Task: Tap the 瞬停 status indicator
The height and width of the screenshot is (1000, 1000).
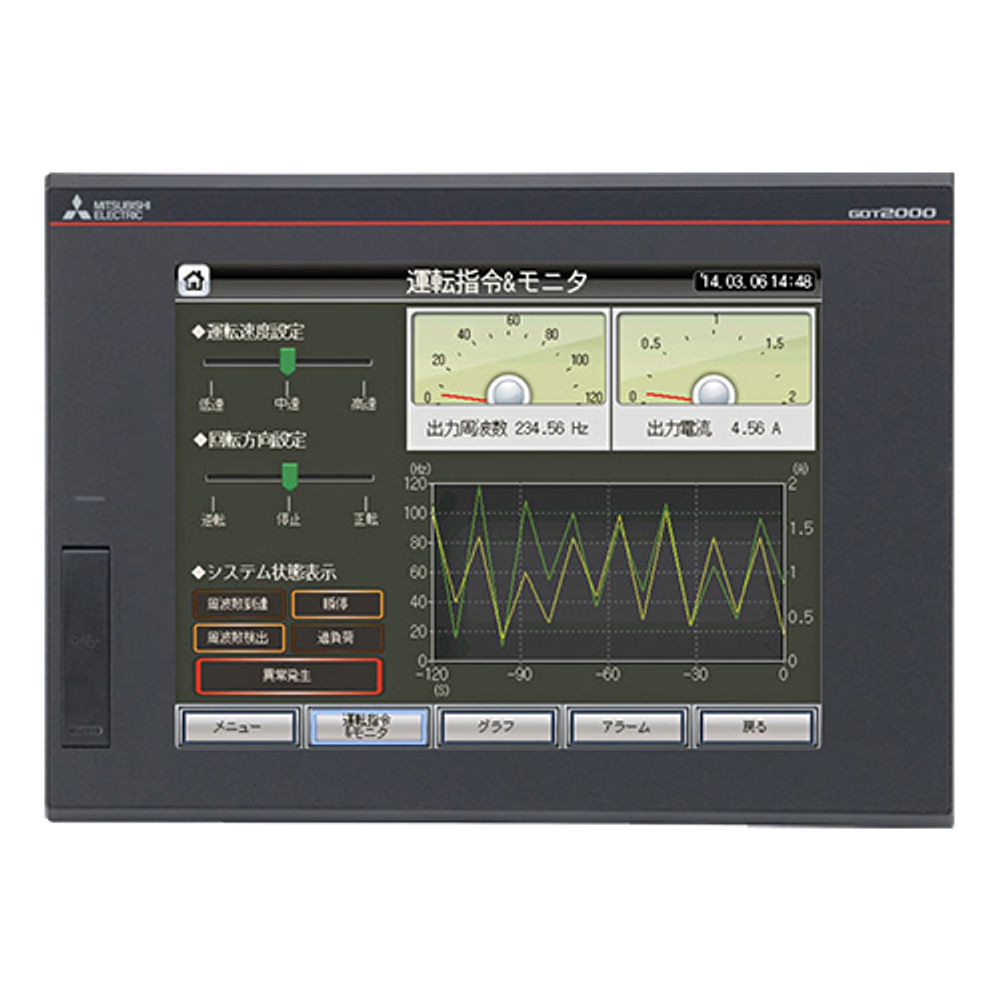Action: click(337, 604)
